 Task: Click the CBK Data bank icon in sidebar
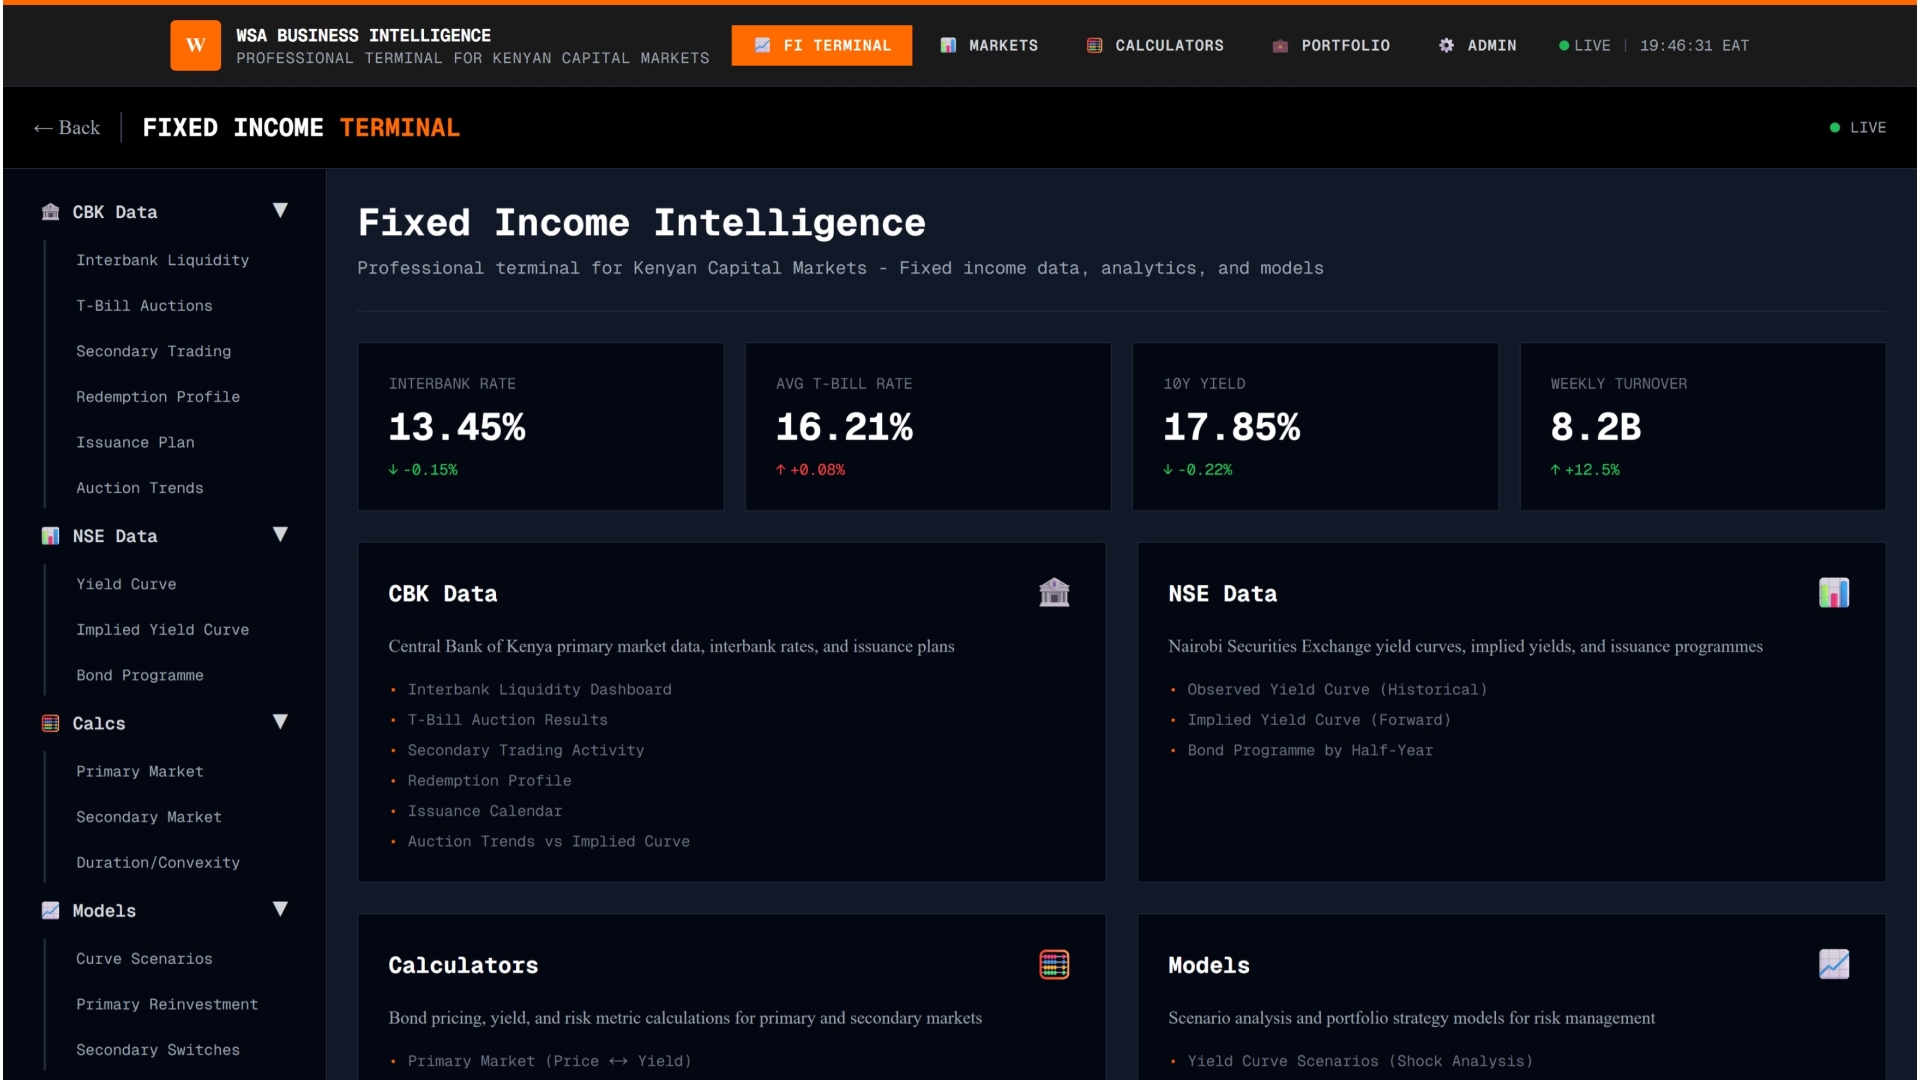[x=50, y=212]
